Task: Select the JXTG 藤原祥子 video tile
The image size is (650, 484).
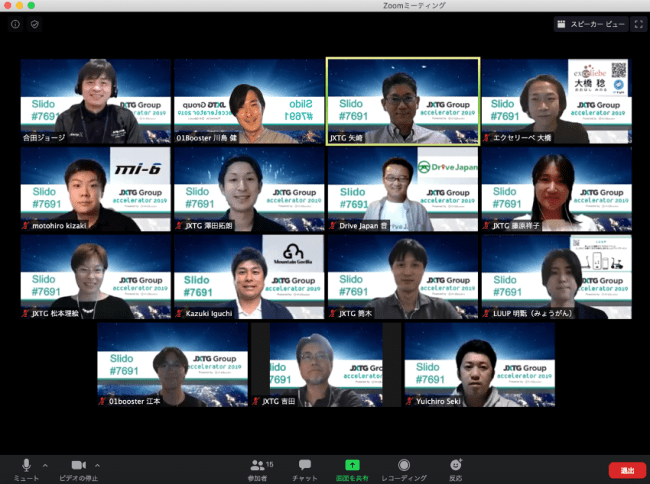Action: click(x=557, y=189)
